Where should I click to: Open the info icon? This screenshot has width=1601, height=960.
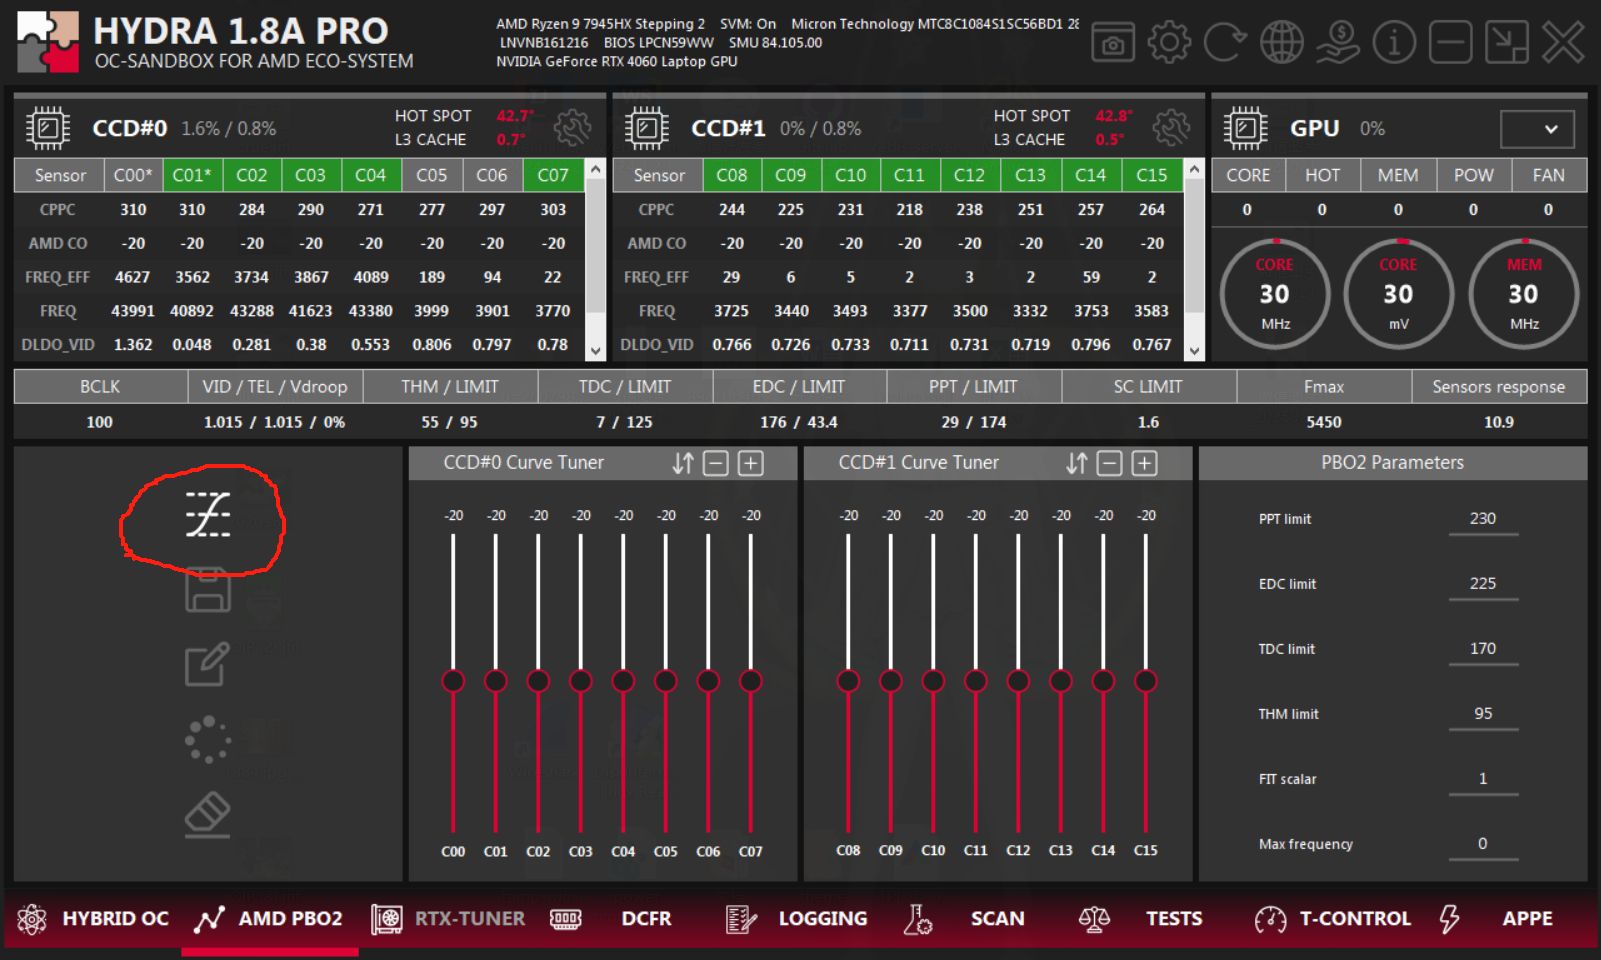(x=1394, y=42)
